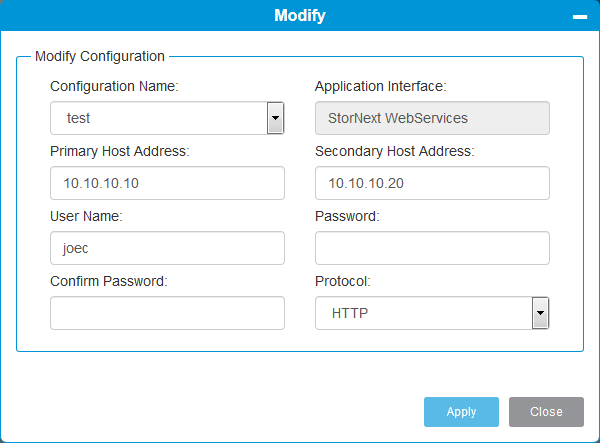Close the Modify dialog with Close button
This screenshot has width=600, height=443.
tap(546, 412)
